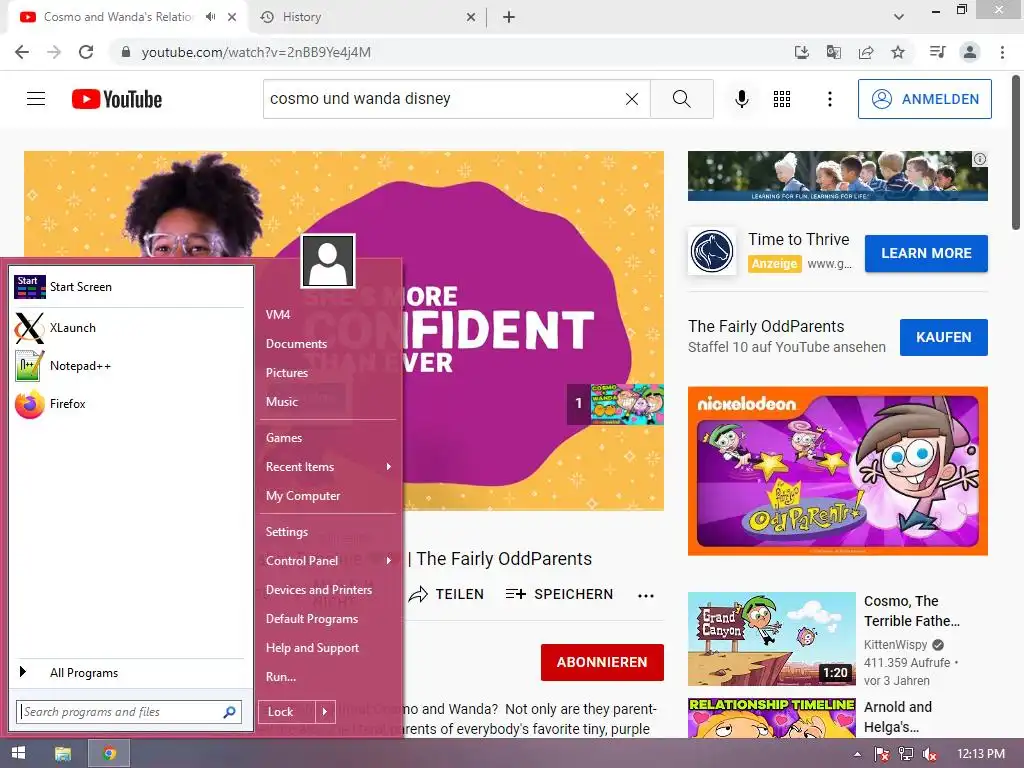The image size is (1024, 768).
Task: Click the Chrome icon on the taskbar
Action: 109,754
